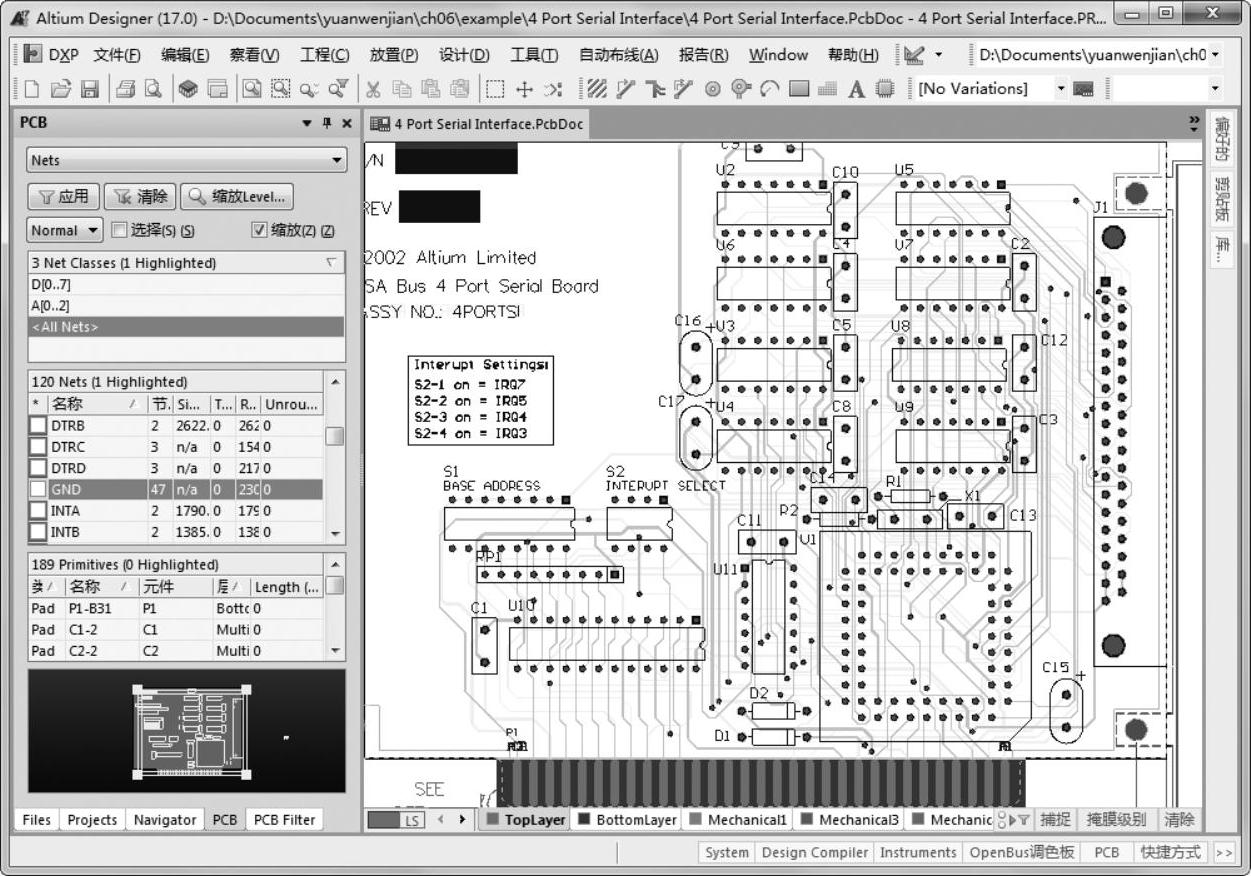The image size is (1251, 876).
Task: Open the 编辑(E) menu
Action: 185,55
